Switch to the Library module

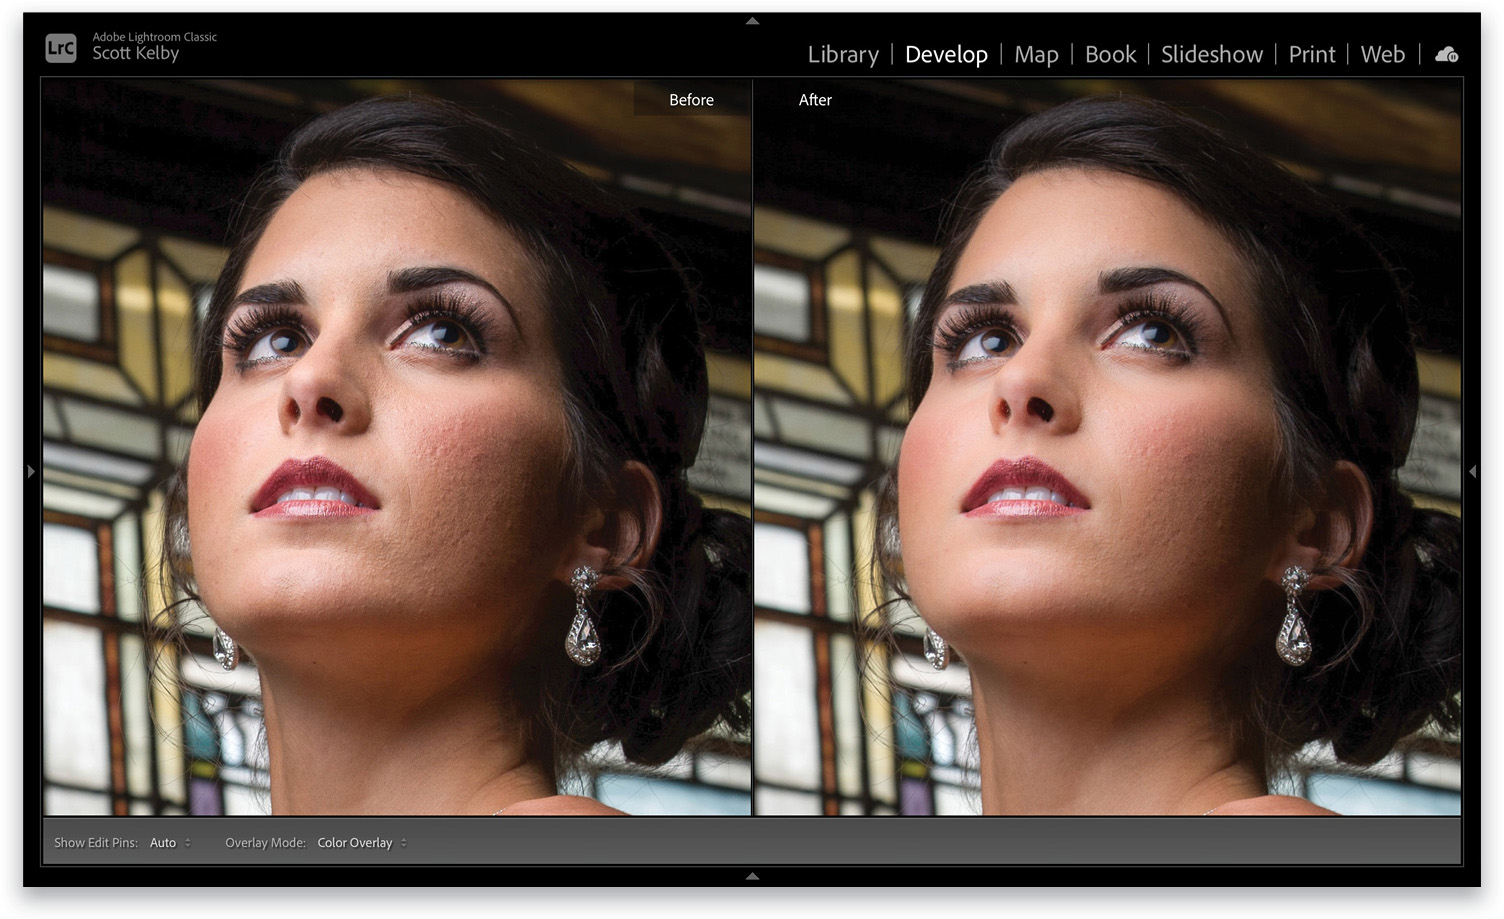click(x=843, y=55)
